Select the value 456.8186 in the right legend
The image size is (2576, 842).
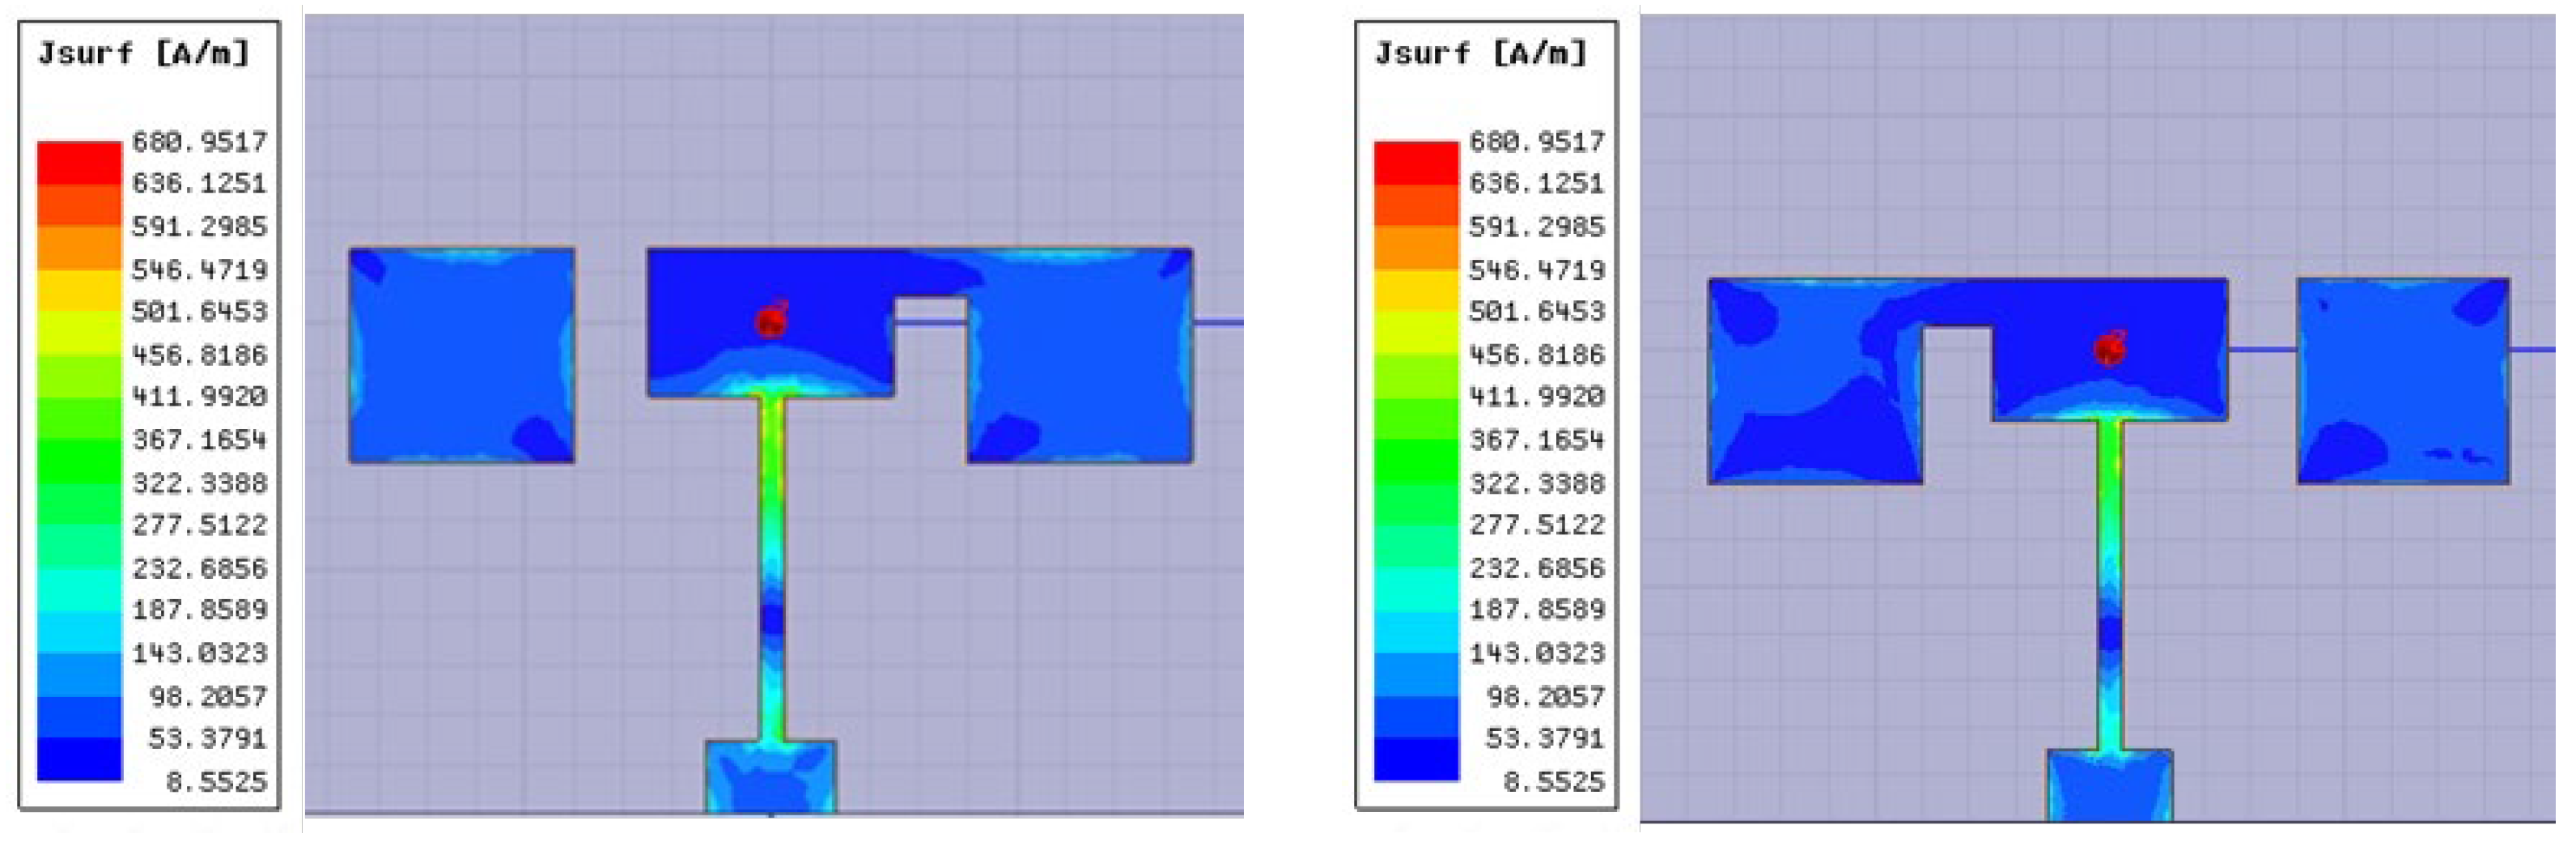[x=1537, y=354]
